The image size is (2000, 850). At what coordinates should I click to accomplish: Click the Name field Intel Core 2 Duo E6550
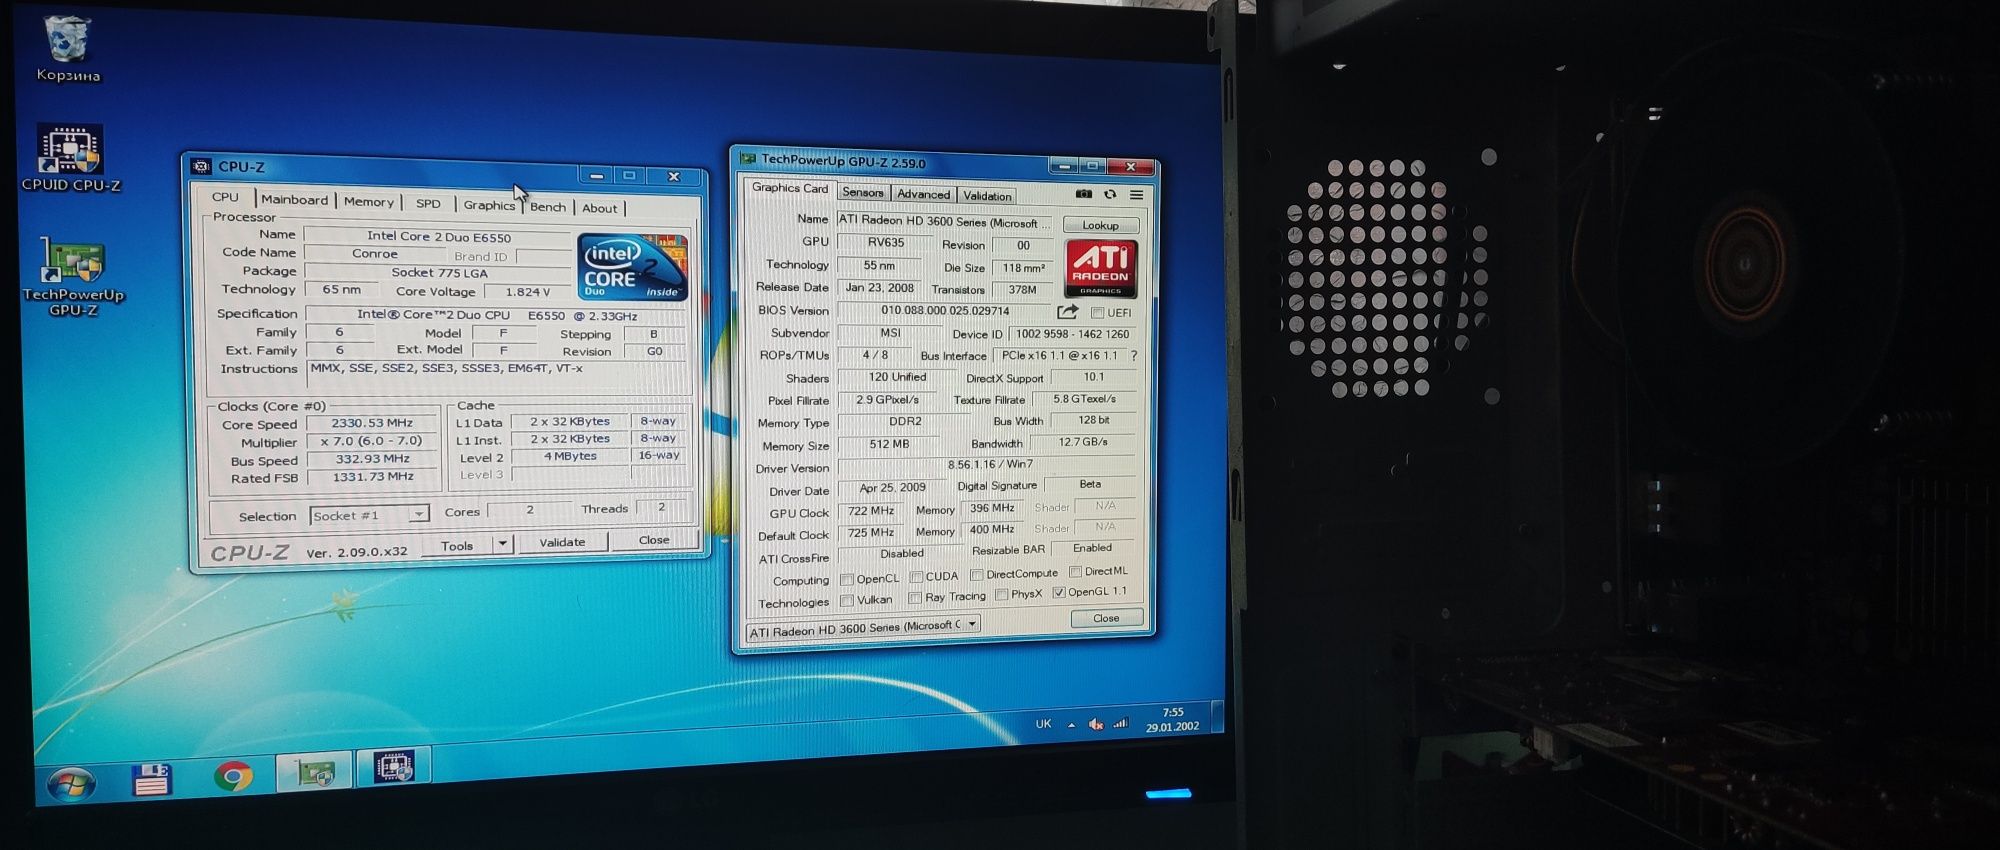(x=438, y=237)
